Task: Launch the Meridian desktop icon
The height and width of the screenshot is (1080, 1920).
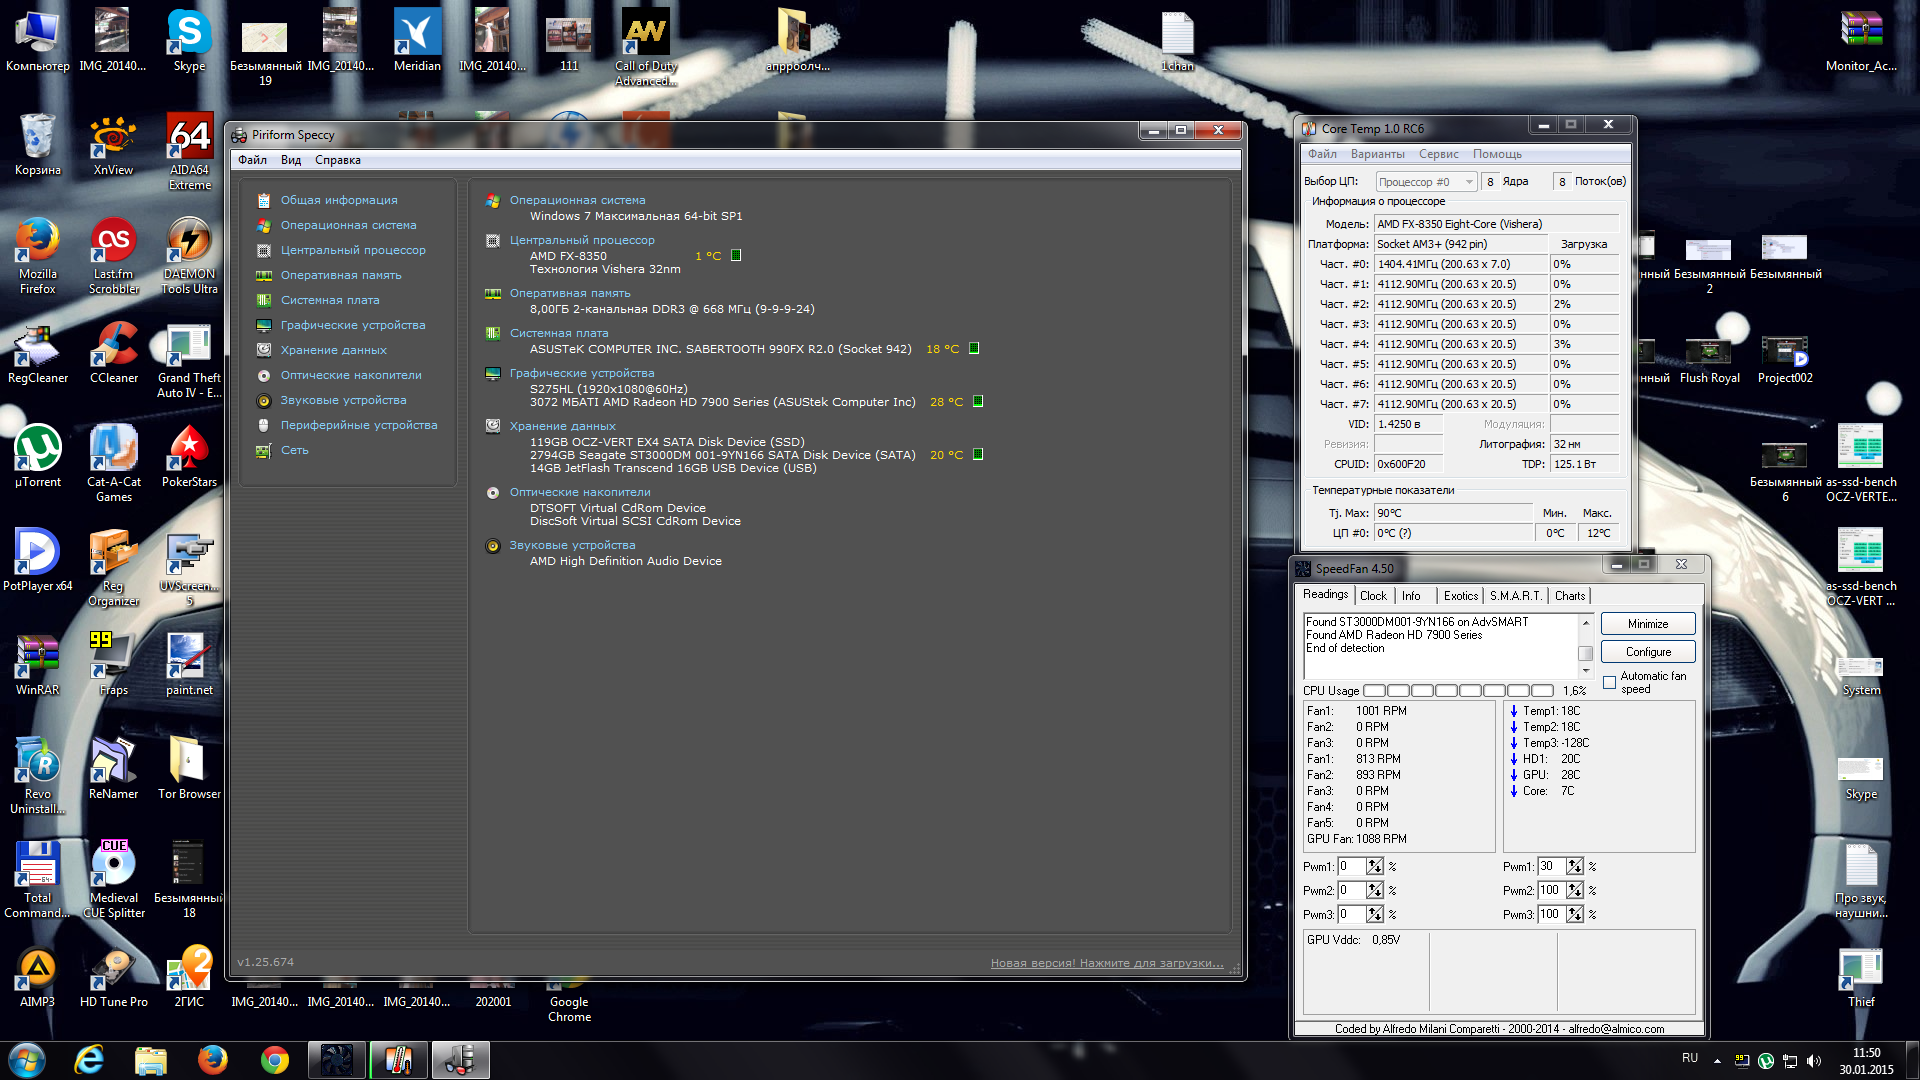Action: [x=417, y=40]
